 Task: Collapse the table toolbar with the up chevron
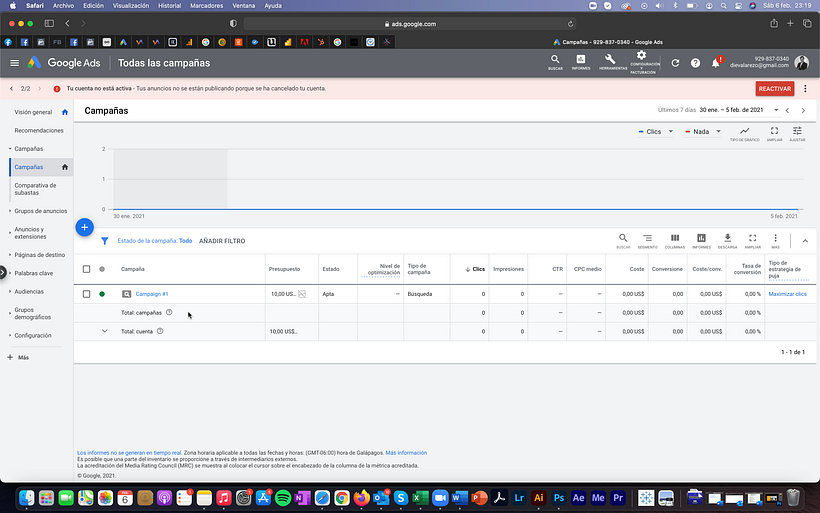tap(805, 241)
